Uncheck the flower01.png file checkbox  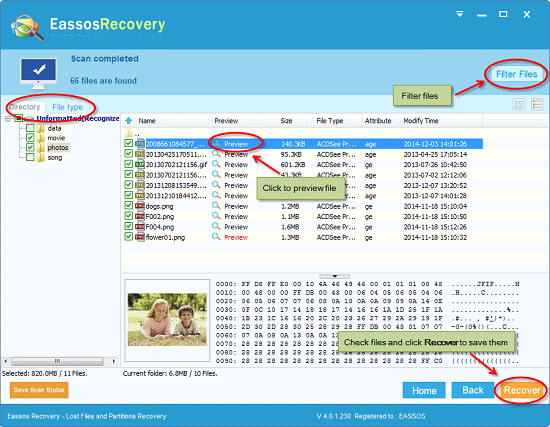(x=128, y=237)
